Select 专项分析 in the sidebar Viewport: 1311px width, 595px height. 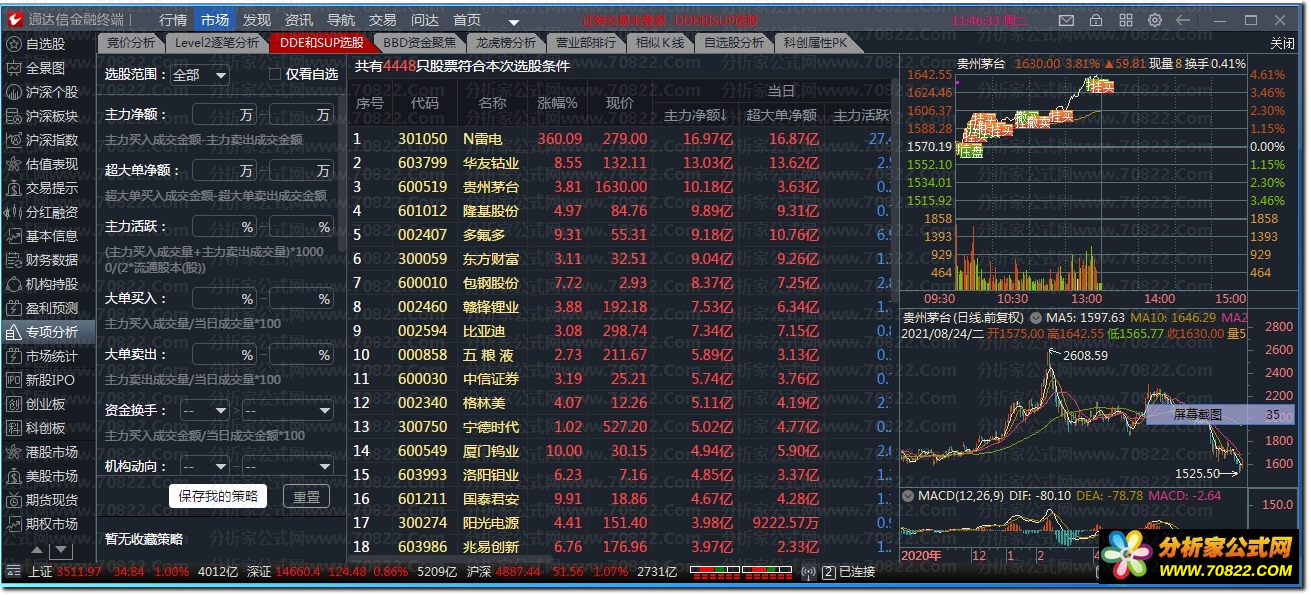point(46,332)
